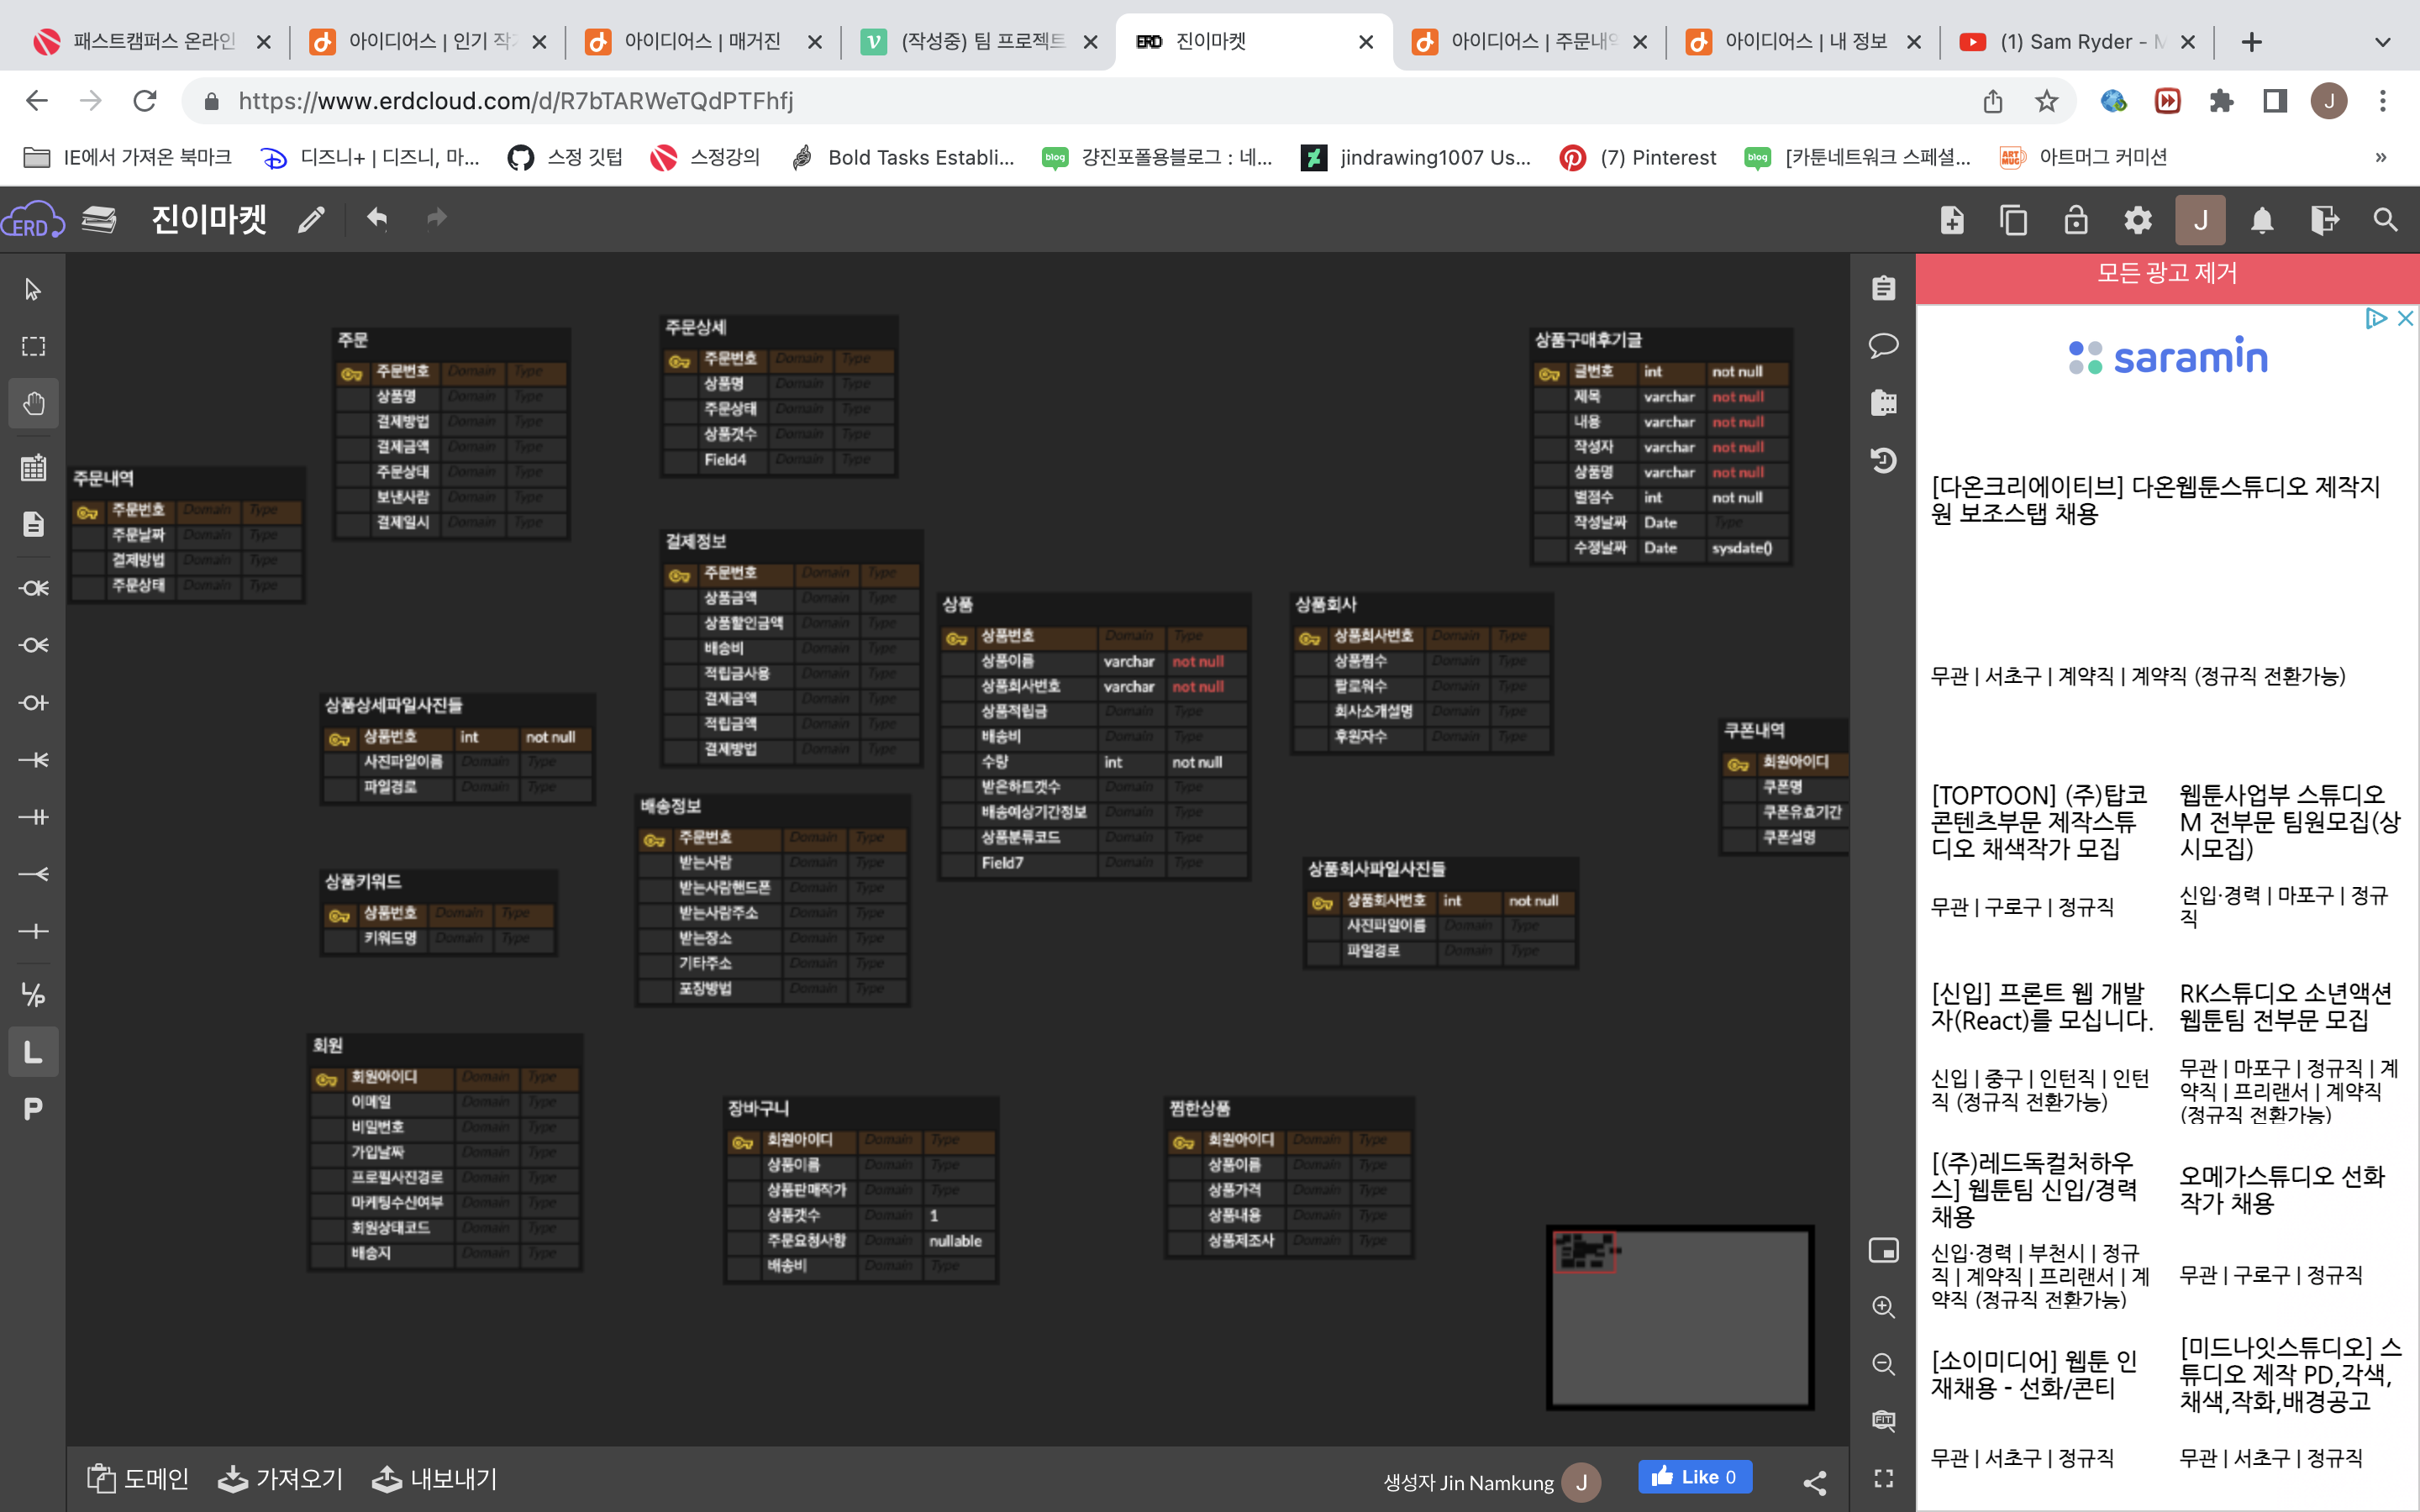Image resolution: width=2420 pixels, height=1512 pixels.
Task: Switch to the 아이디어스 | 매거진 tab
Action: point(703,41)
